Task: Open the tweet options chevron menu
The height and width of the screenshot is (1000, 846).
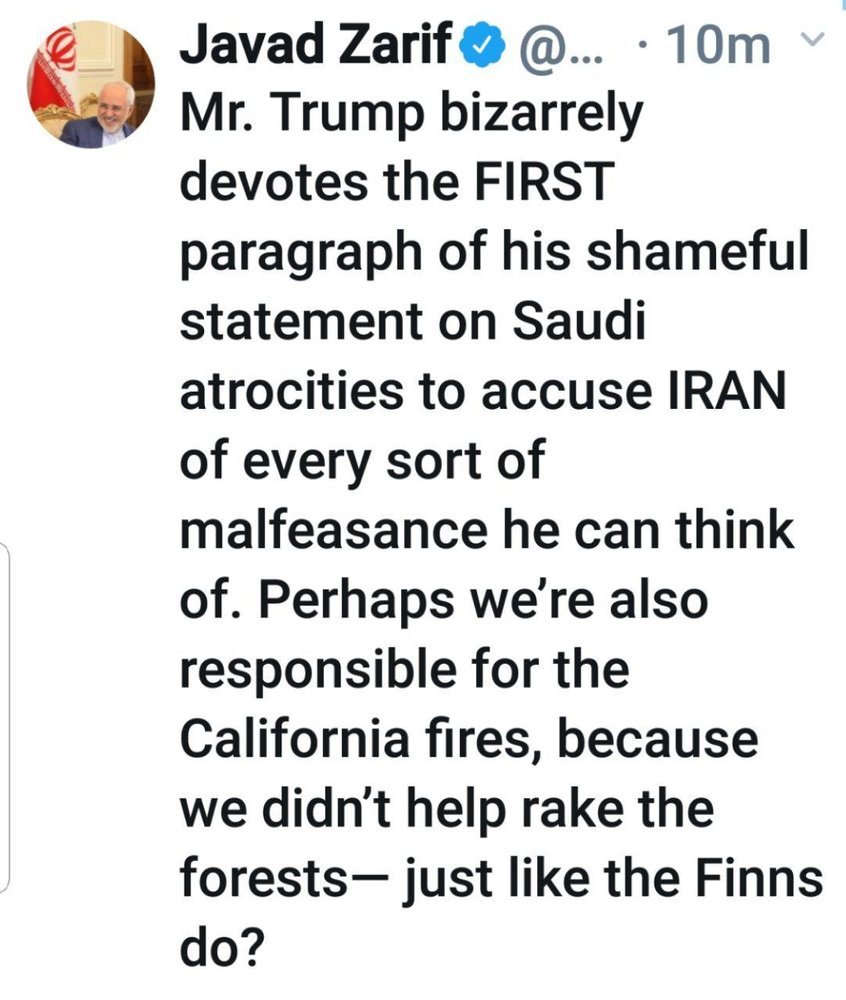Action: click(x=812, y=40)
